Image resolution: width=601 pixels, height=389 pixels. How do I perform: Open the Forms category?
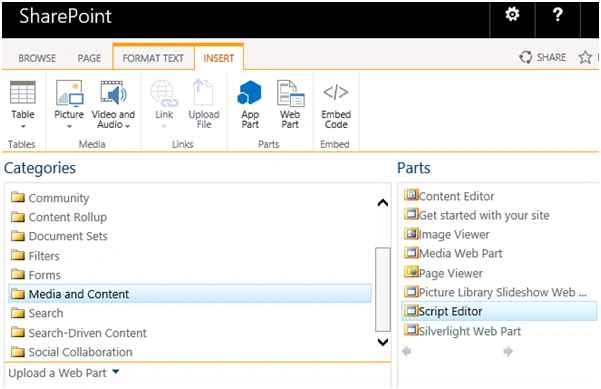[x=36, y=275]
